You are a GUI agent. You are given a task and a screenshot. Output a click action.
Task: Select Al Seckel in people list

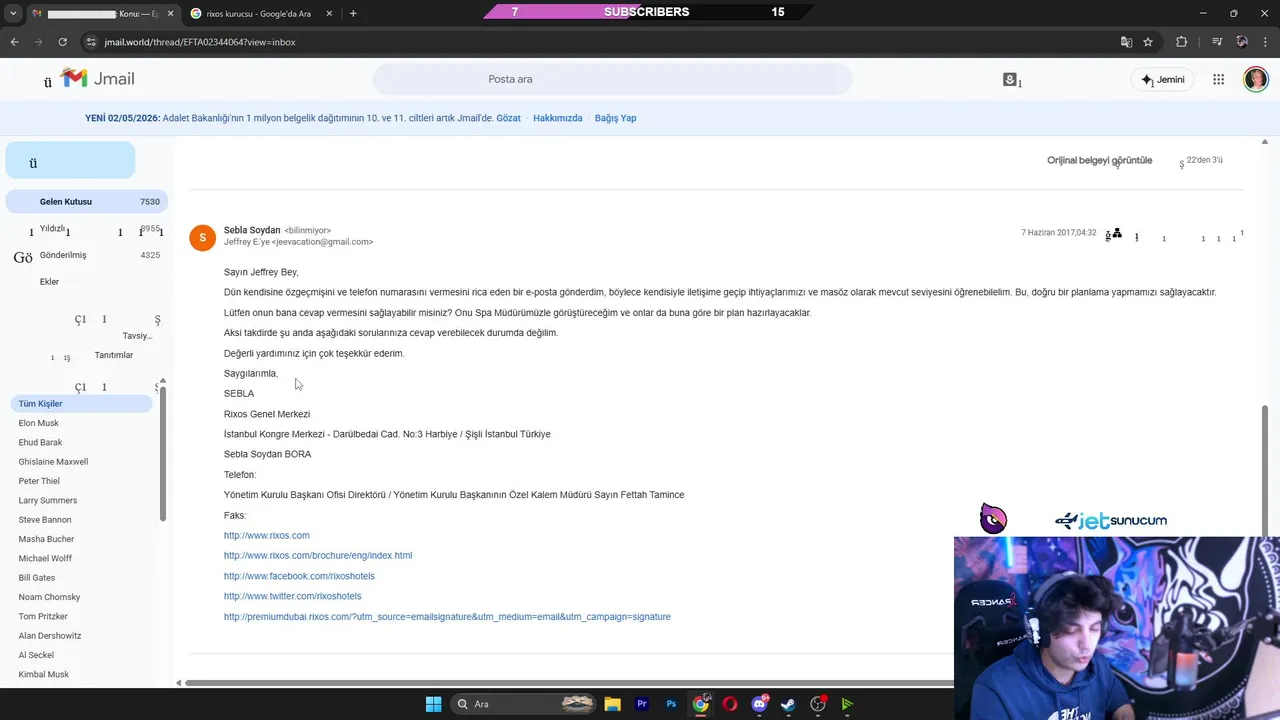click(36, 655)
